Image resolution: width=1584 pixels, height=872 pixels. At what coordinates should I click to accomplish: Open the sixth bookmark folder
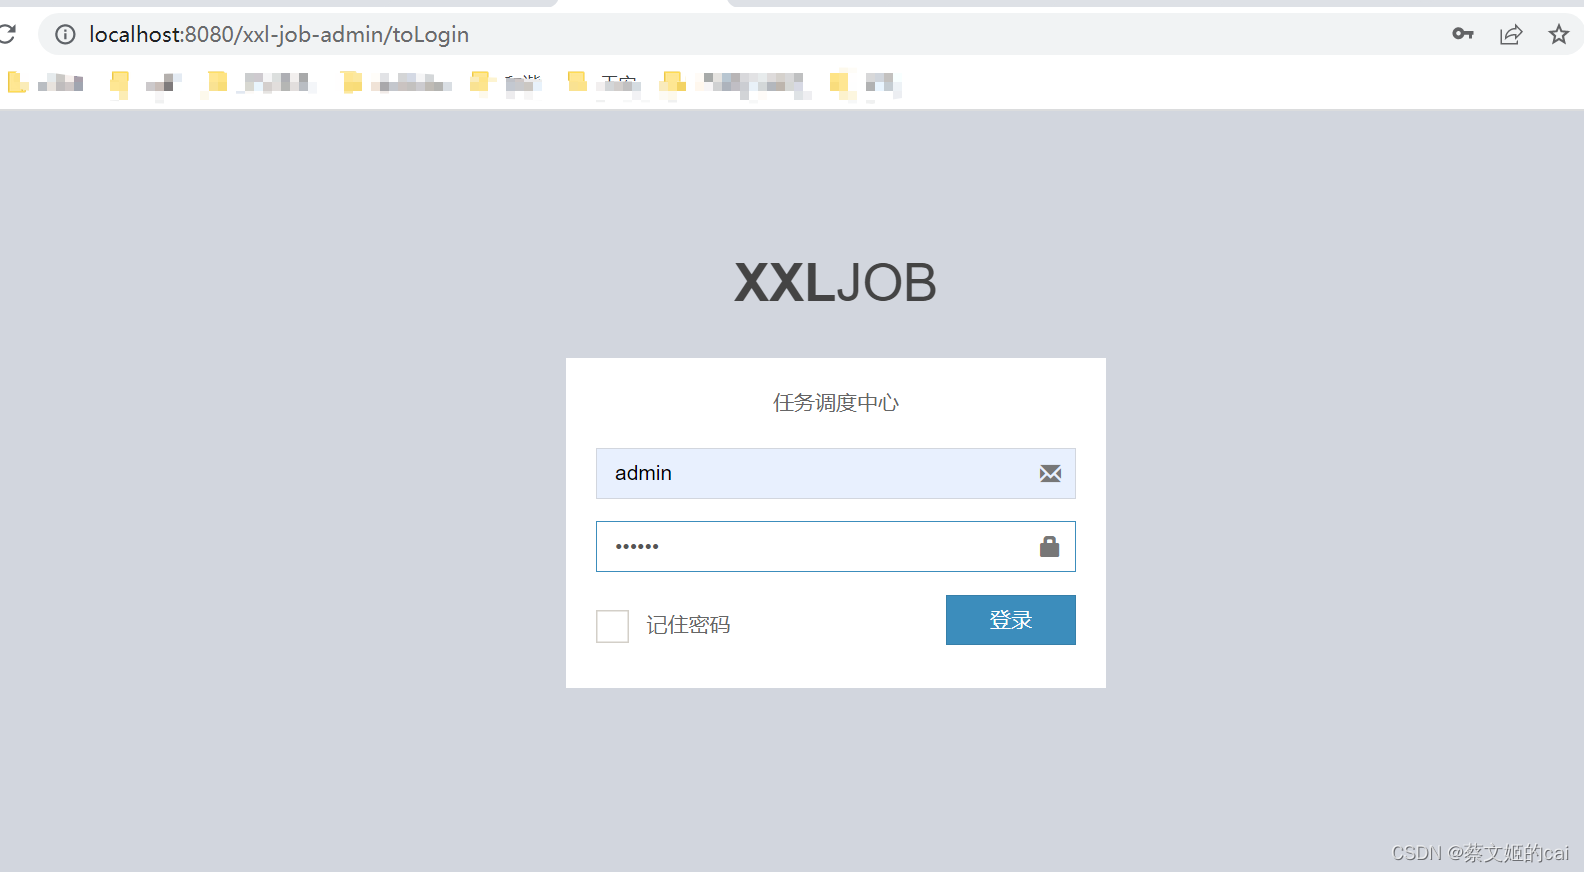tap(603, 83)
